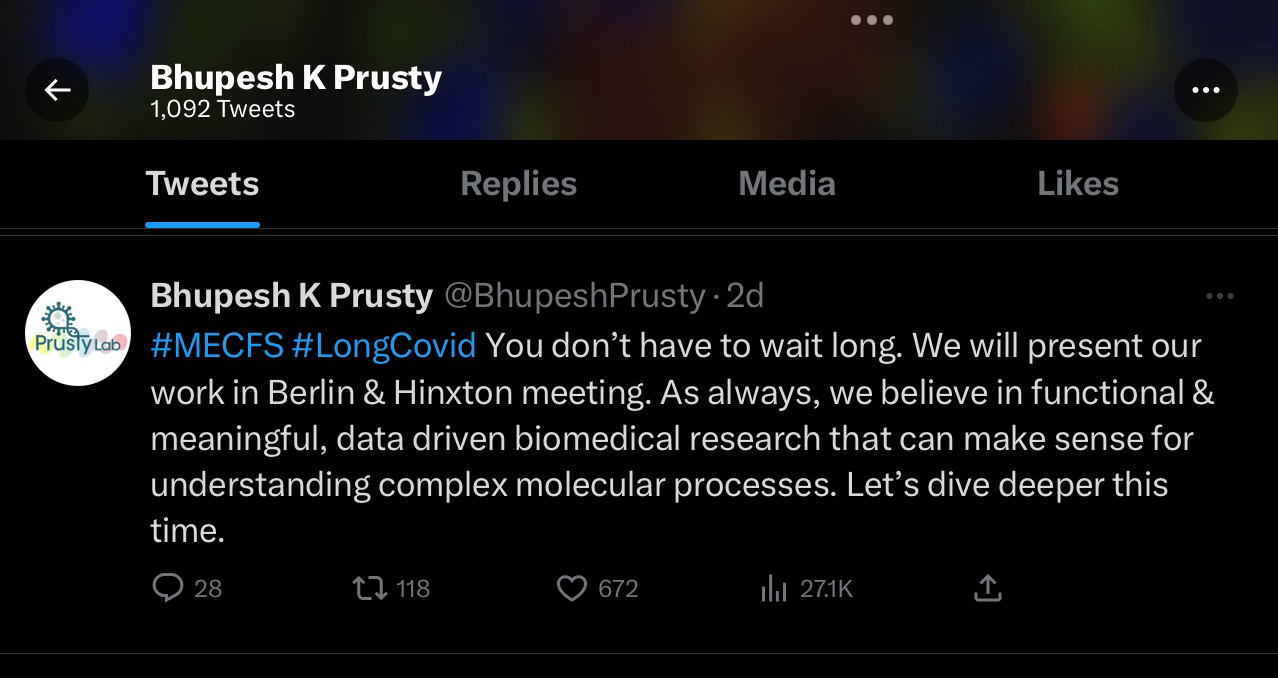This screenshot has height=678, width=1278.
Task: Open the tweet's 2d timestamp
Action: 745,296
